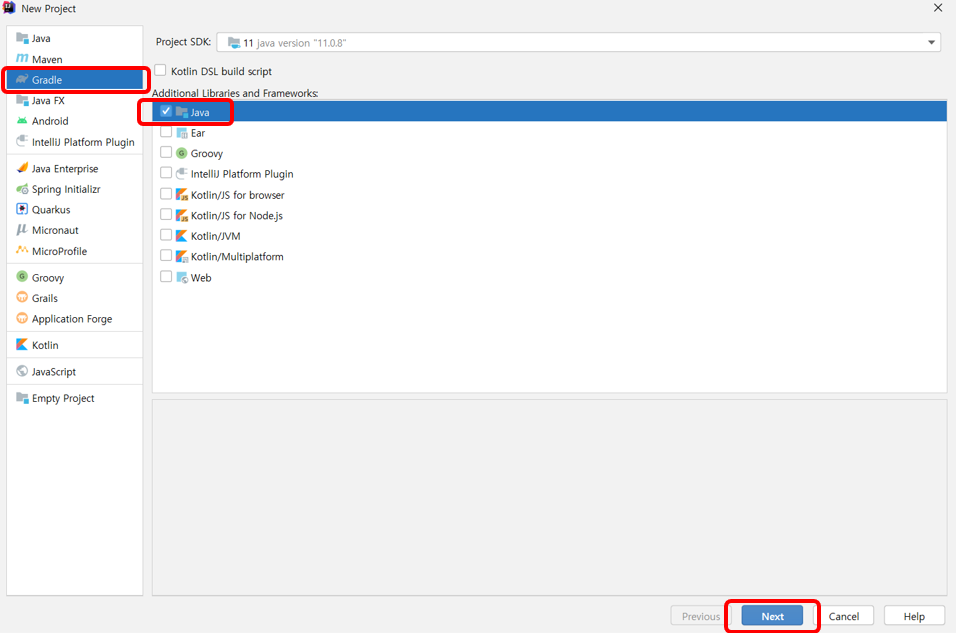Click the 'JavaScript' label in sidebar
The width and height of the screenshot is (956, 633).
click(54, 371)
